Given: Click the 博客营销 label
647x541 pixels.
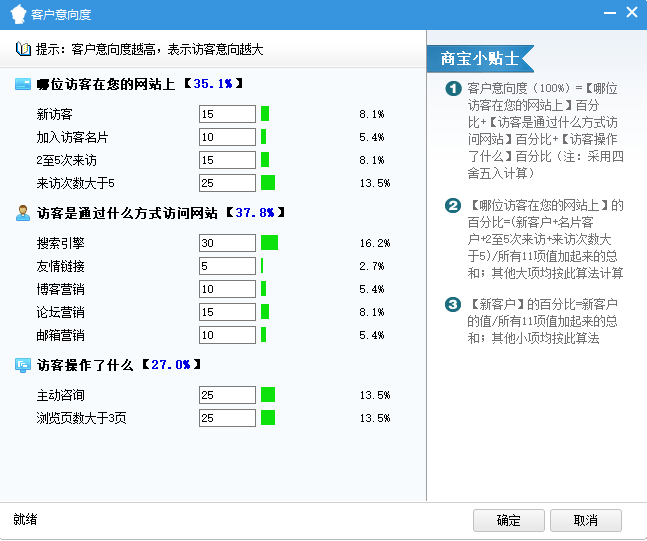Looking at the screenshot, I should [x=60, y=289].
